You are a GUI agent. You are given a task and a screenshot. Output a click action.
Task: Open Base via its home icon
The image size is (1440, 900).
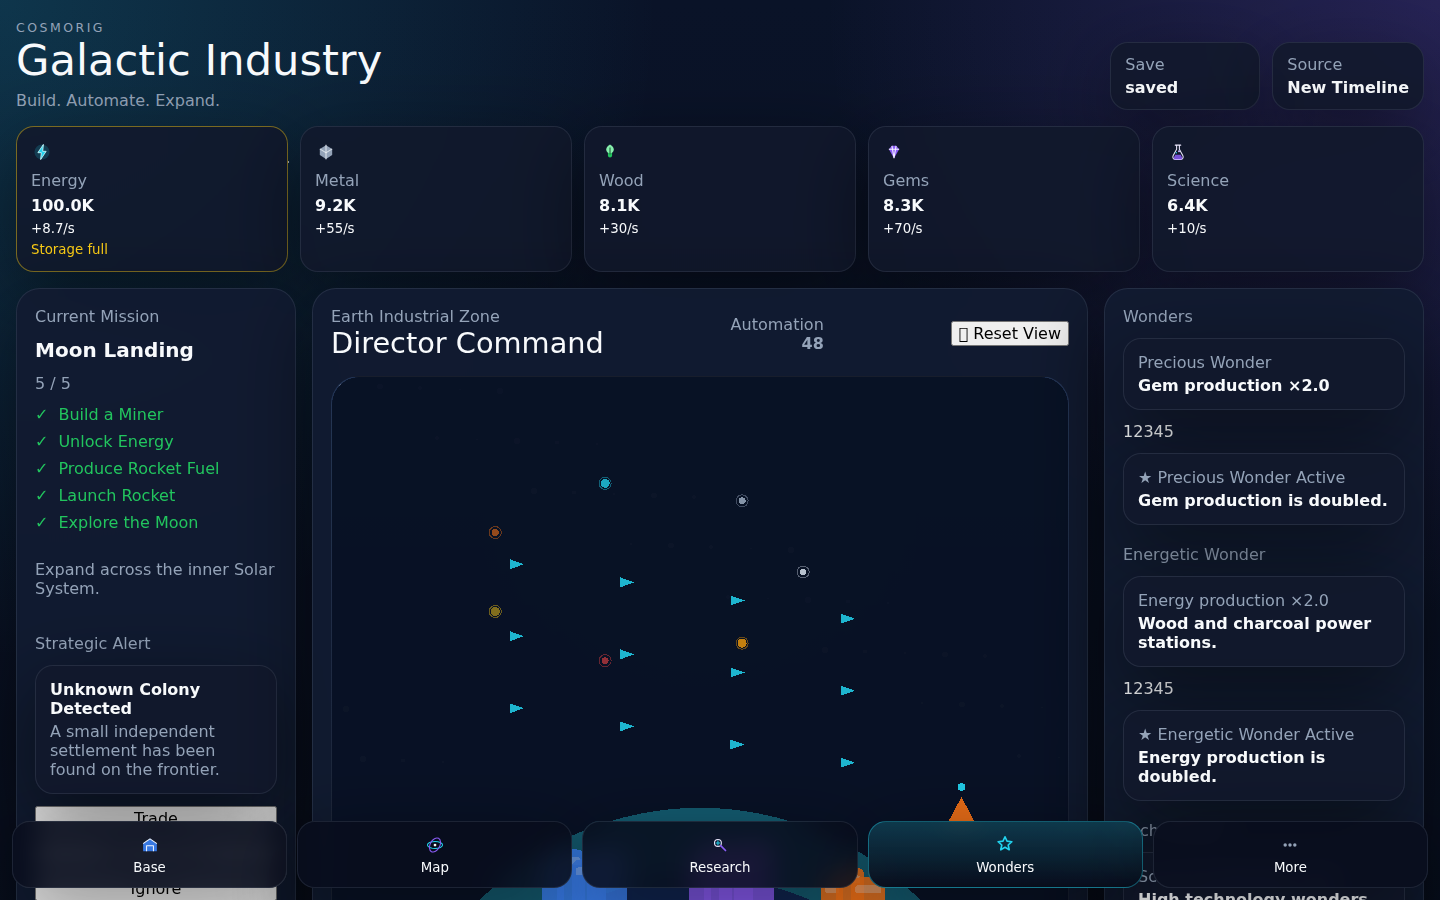tap(150, 845)
